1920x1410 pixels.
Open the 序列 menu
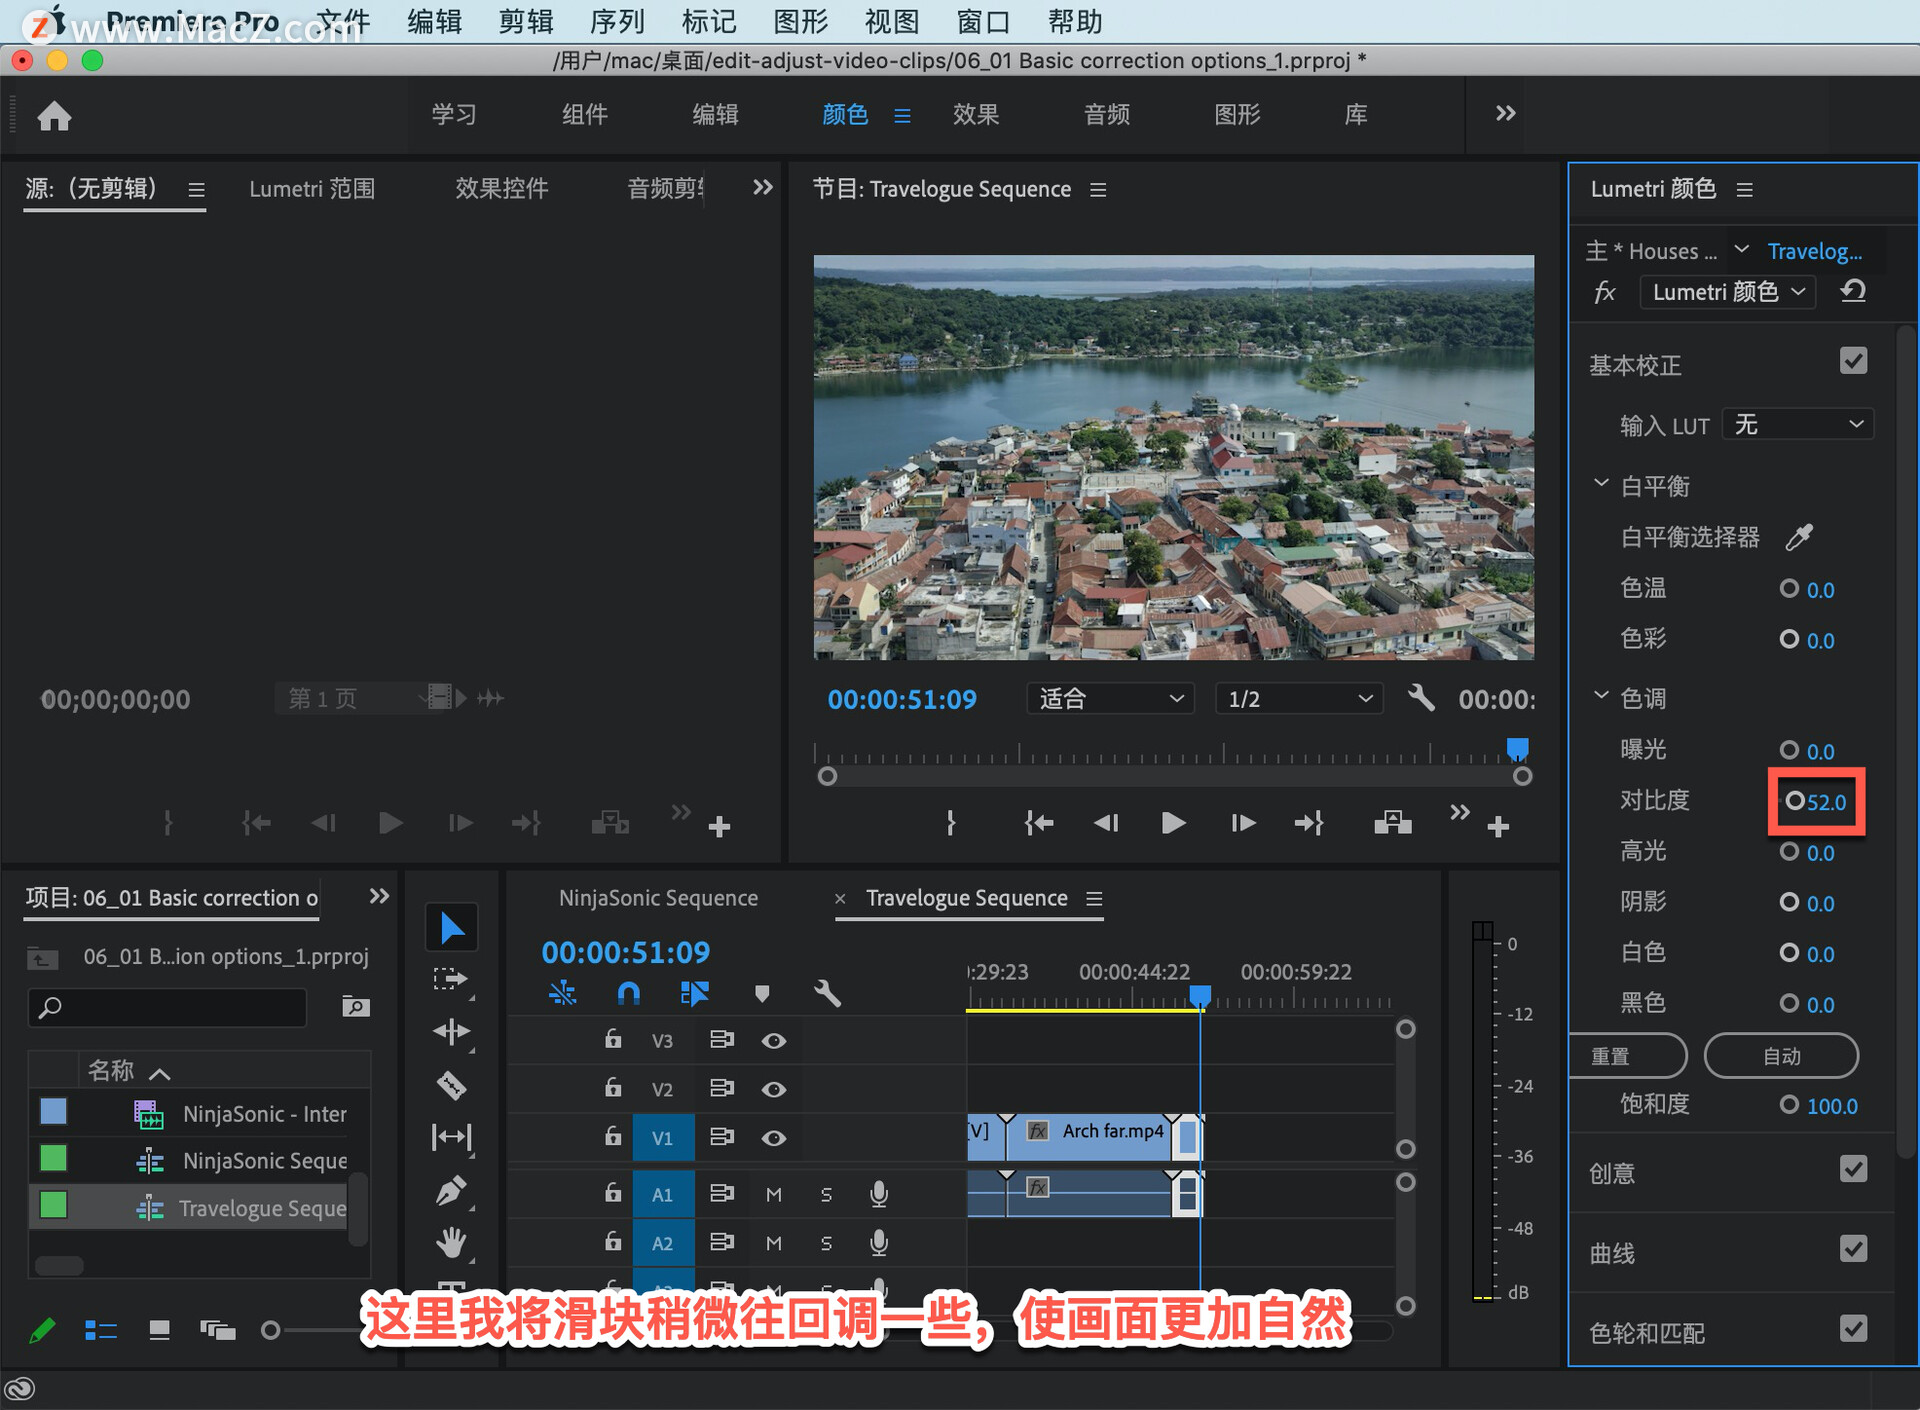[617, 21]
